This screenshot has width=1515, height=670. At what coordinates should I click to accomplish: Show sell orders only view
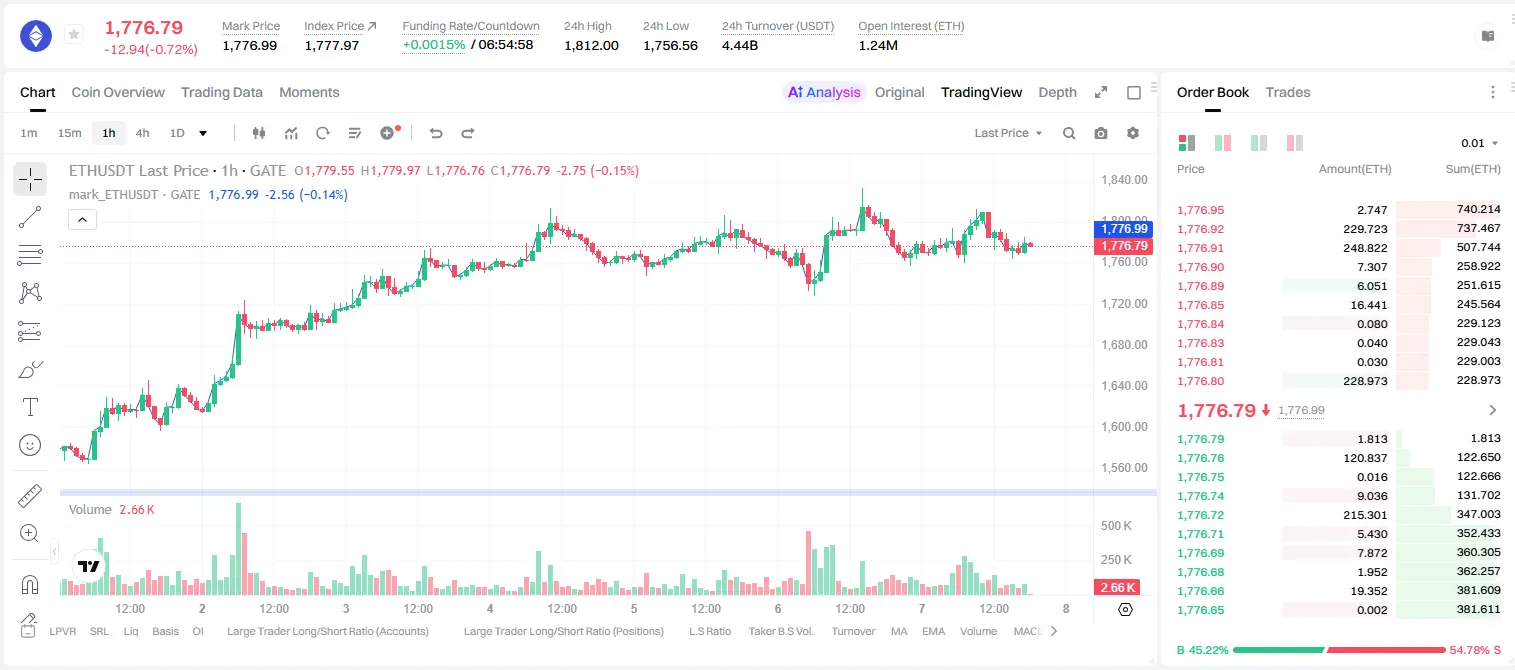tap(1295, 143)
